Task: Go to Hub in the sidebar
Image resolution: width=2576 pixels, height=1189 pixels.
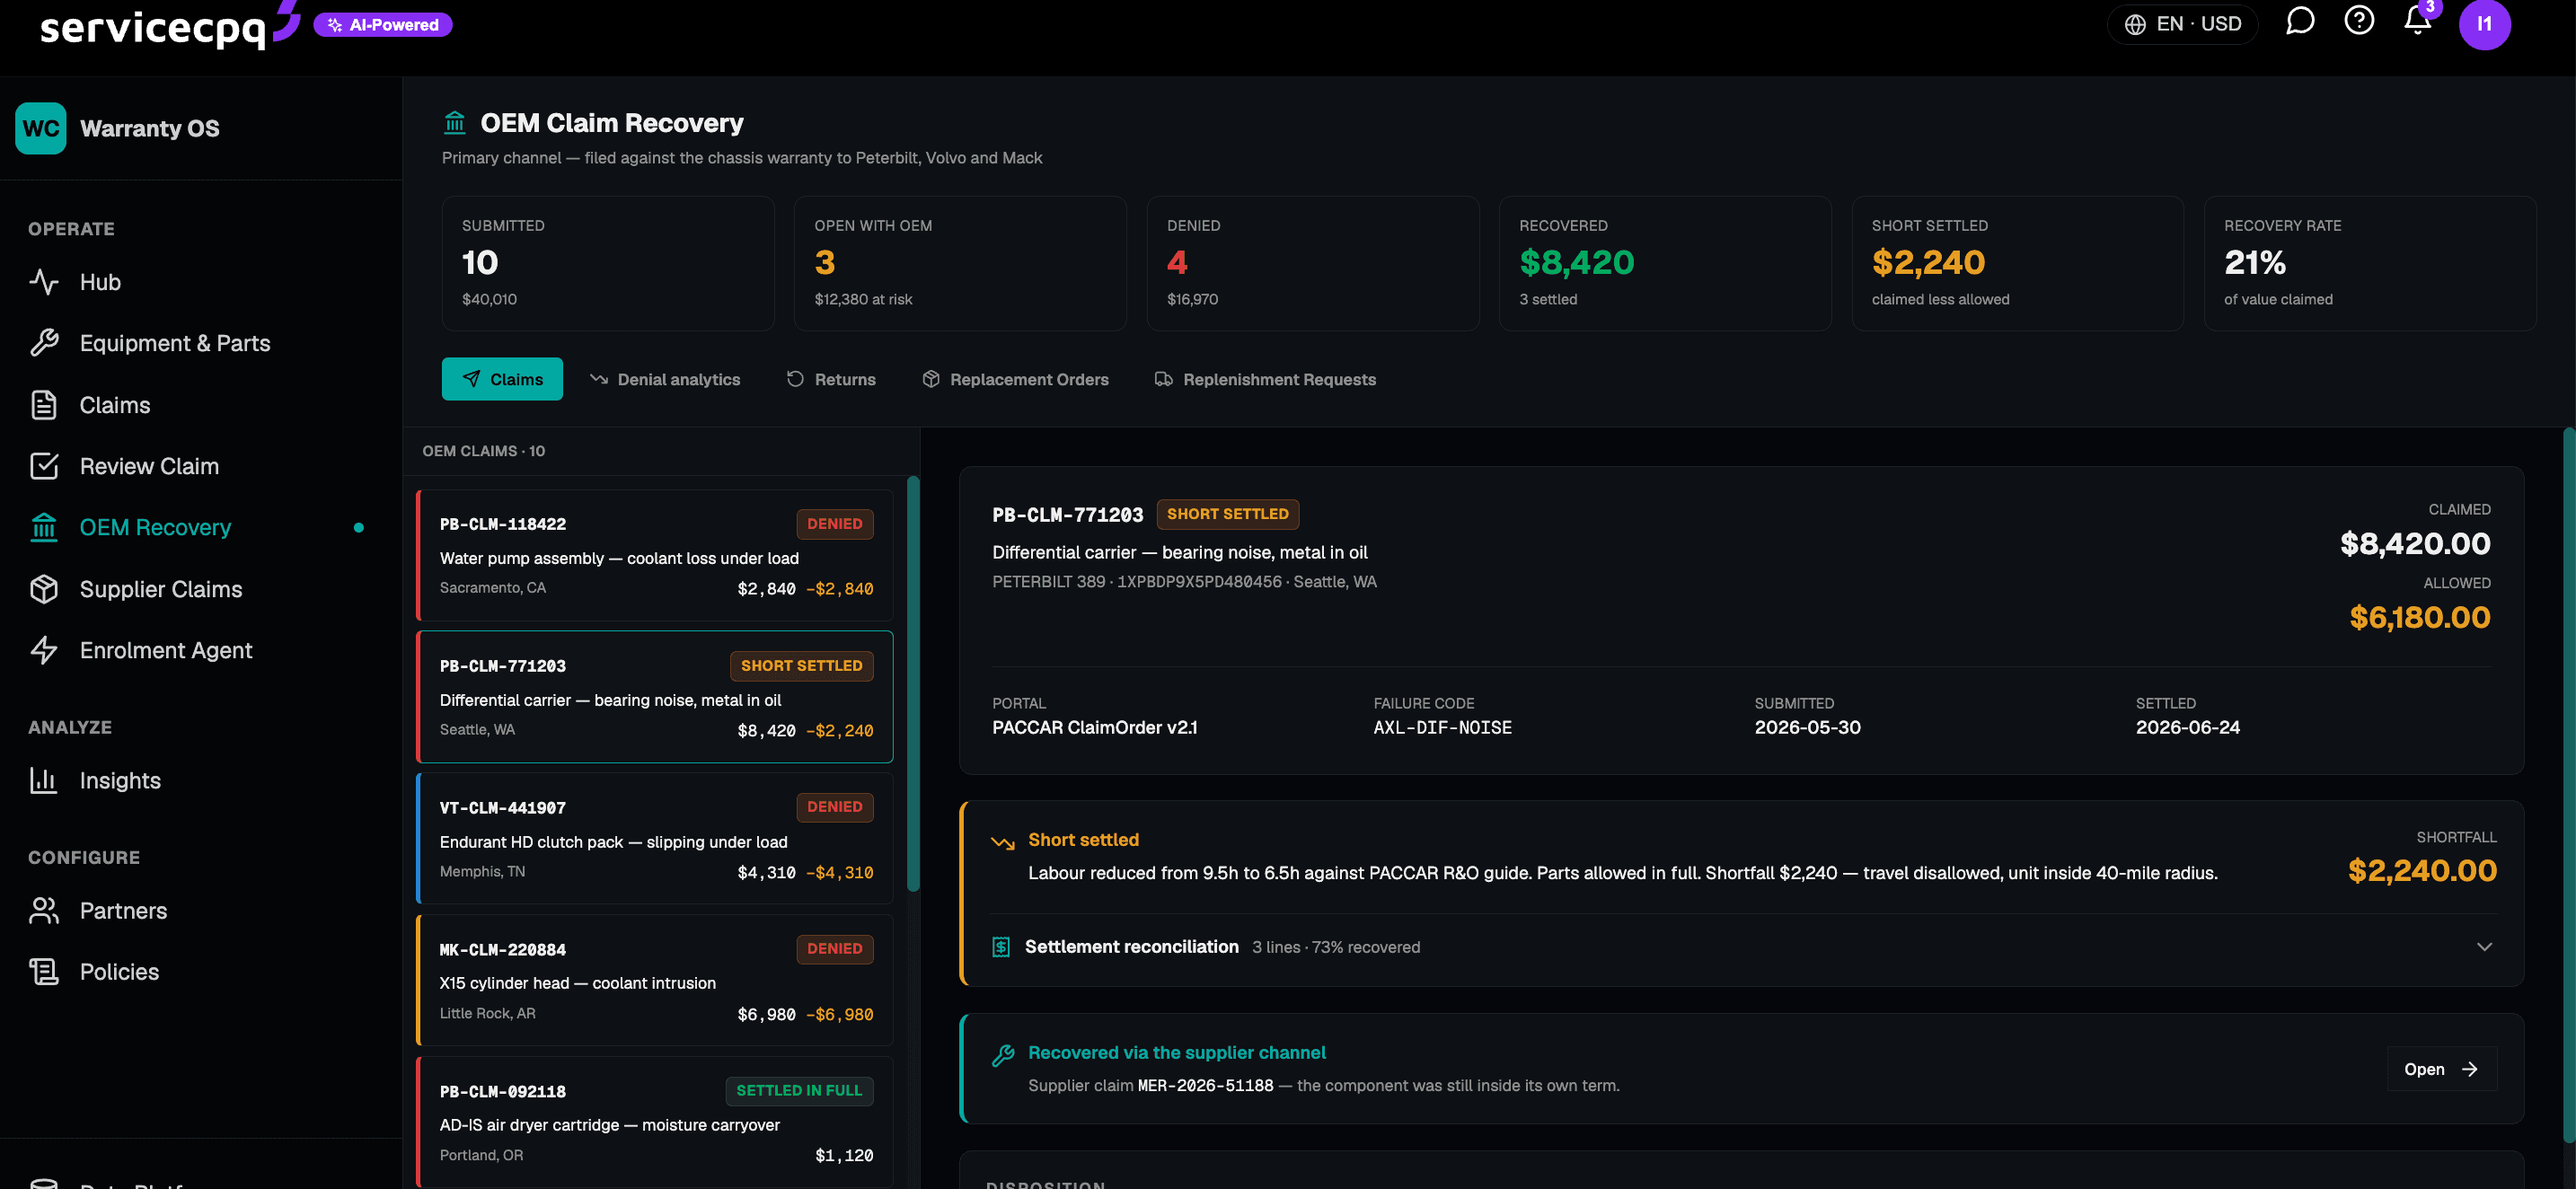Action: pyautogui.click(x=200, y=282)
